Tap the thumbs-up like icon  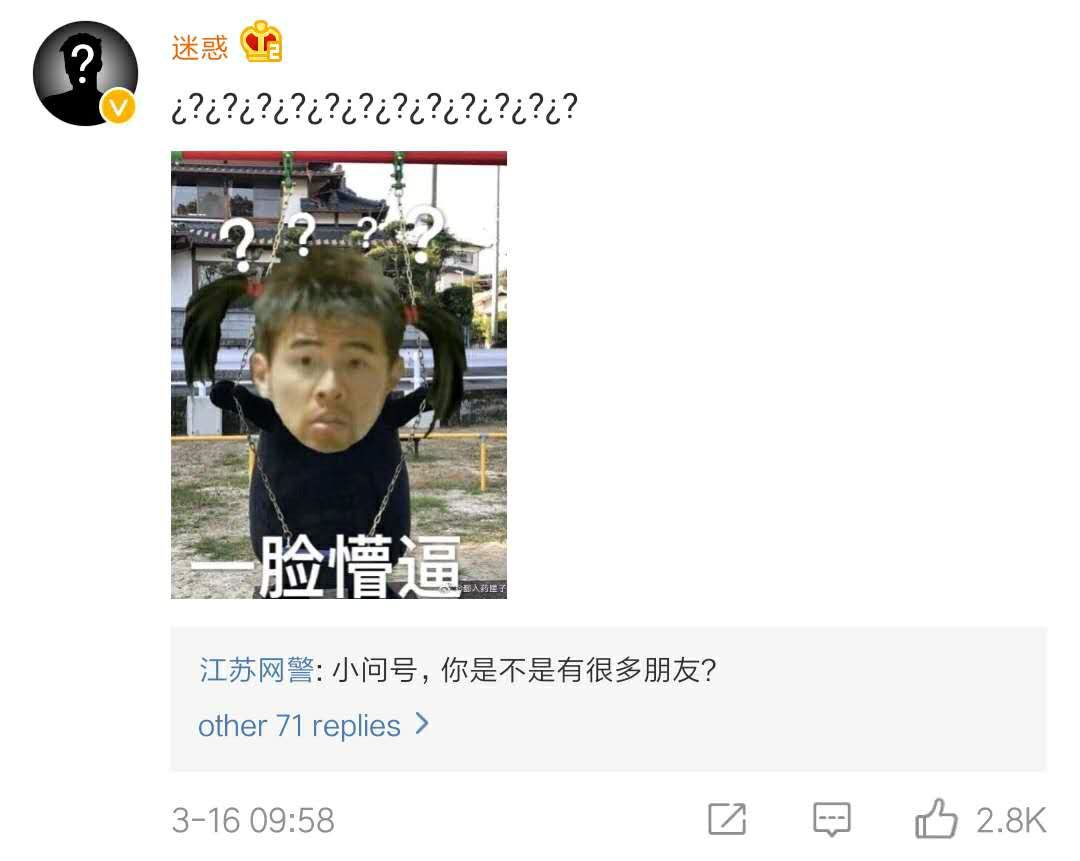coord(935,819)
